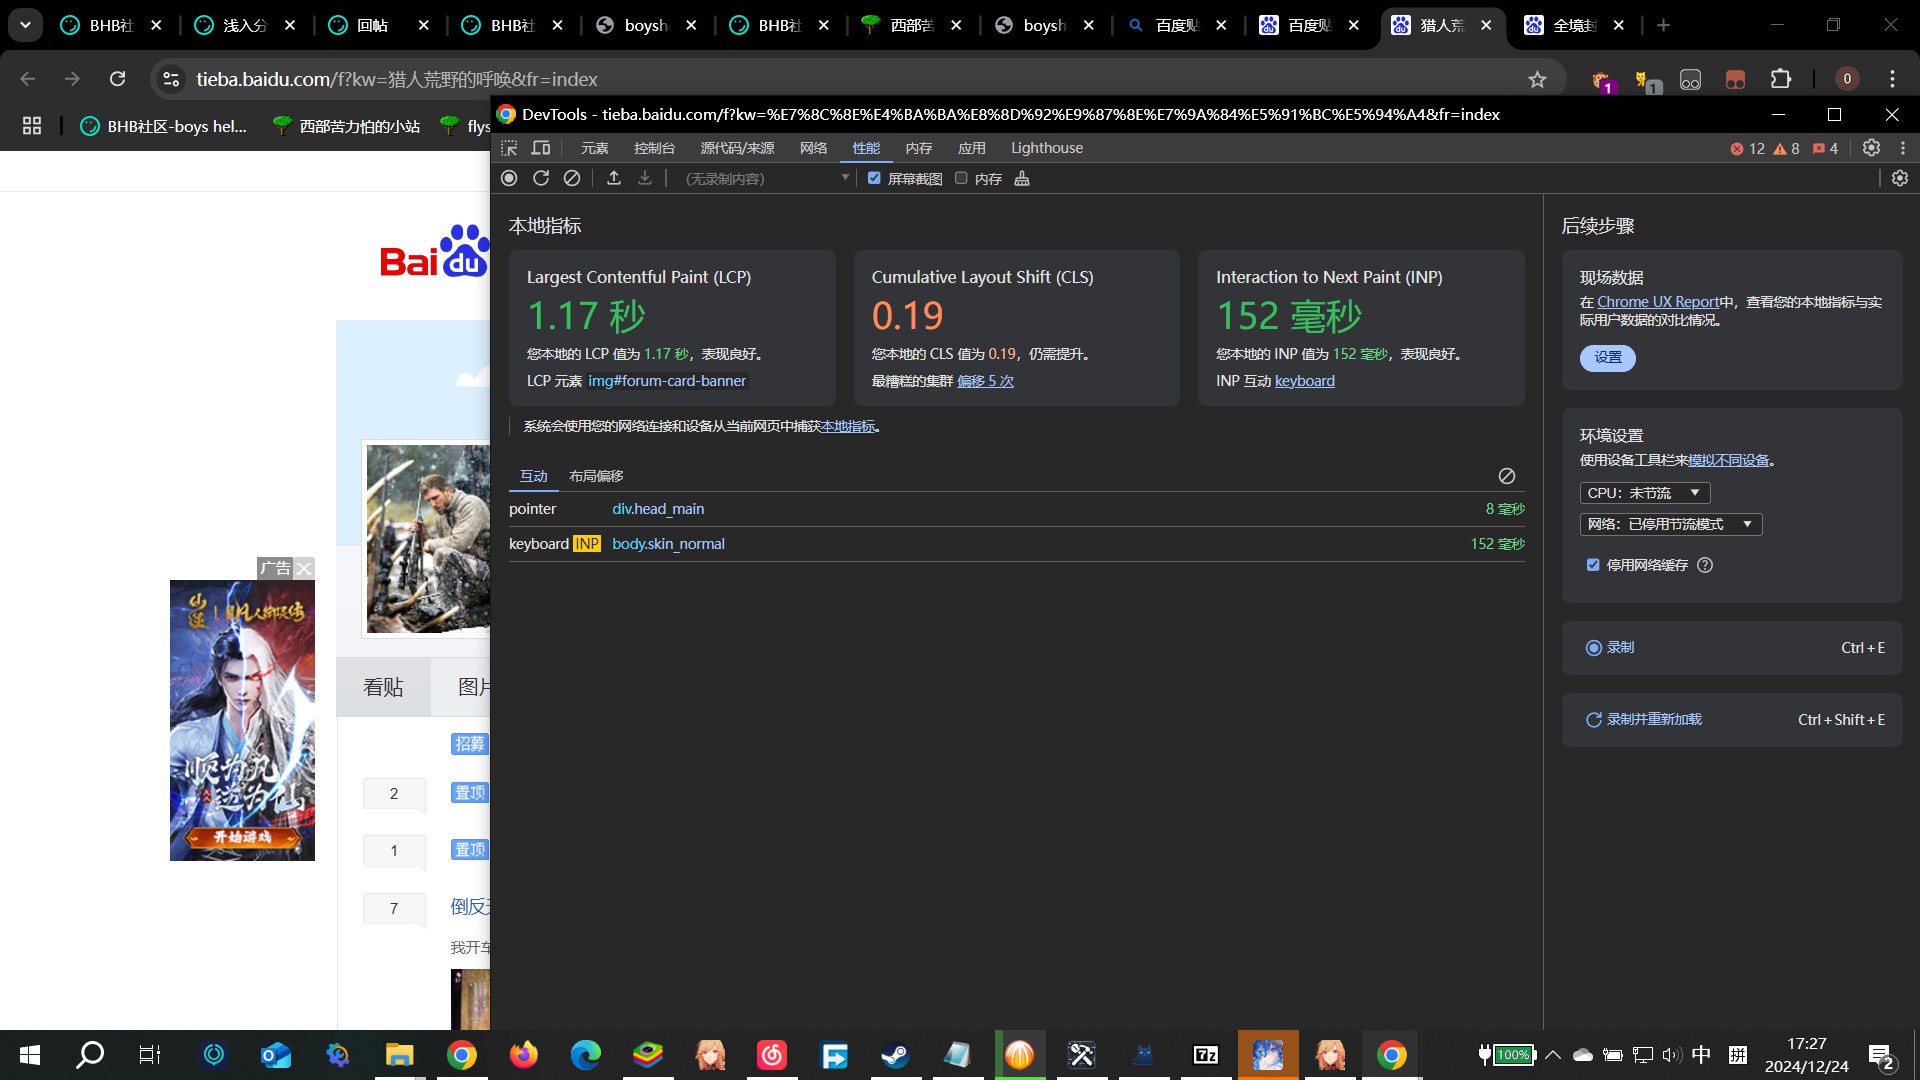Close the 广告 advertisement with X
This screenshot has height=1080, width=1920.
point(304,568)
